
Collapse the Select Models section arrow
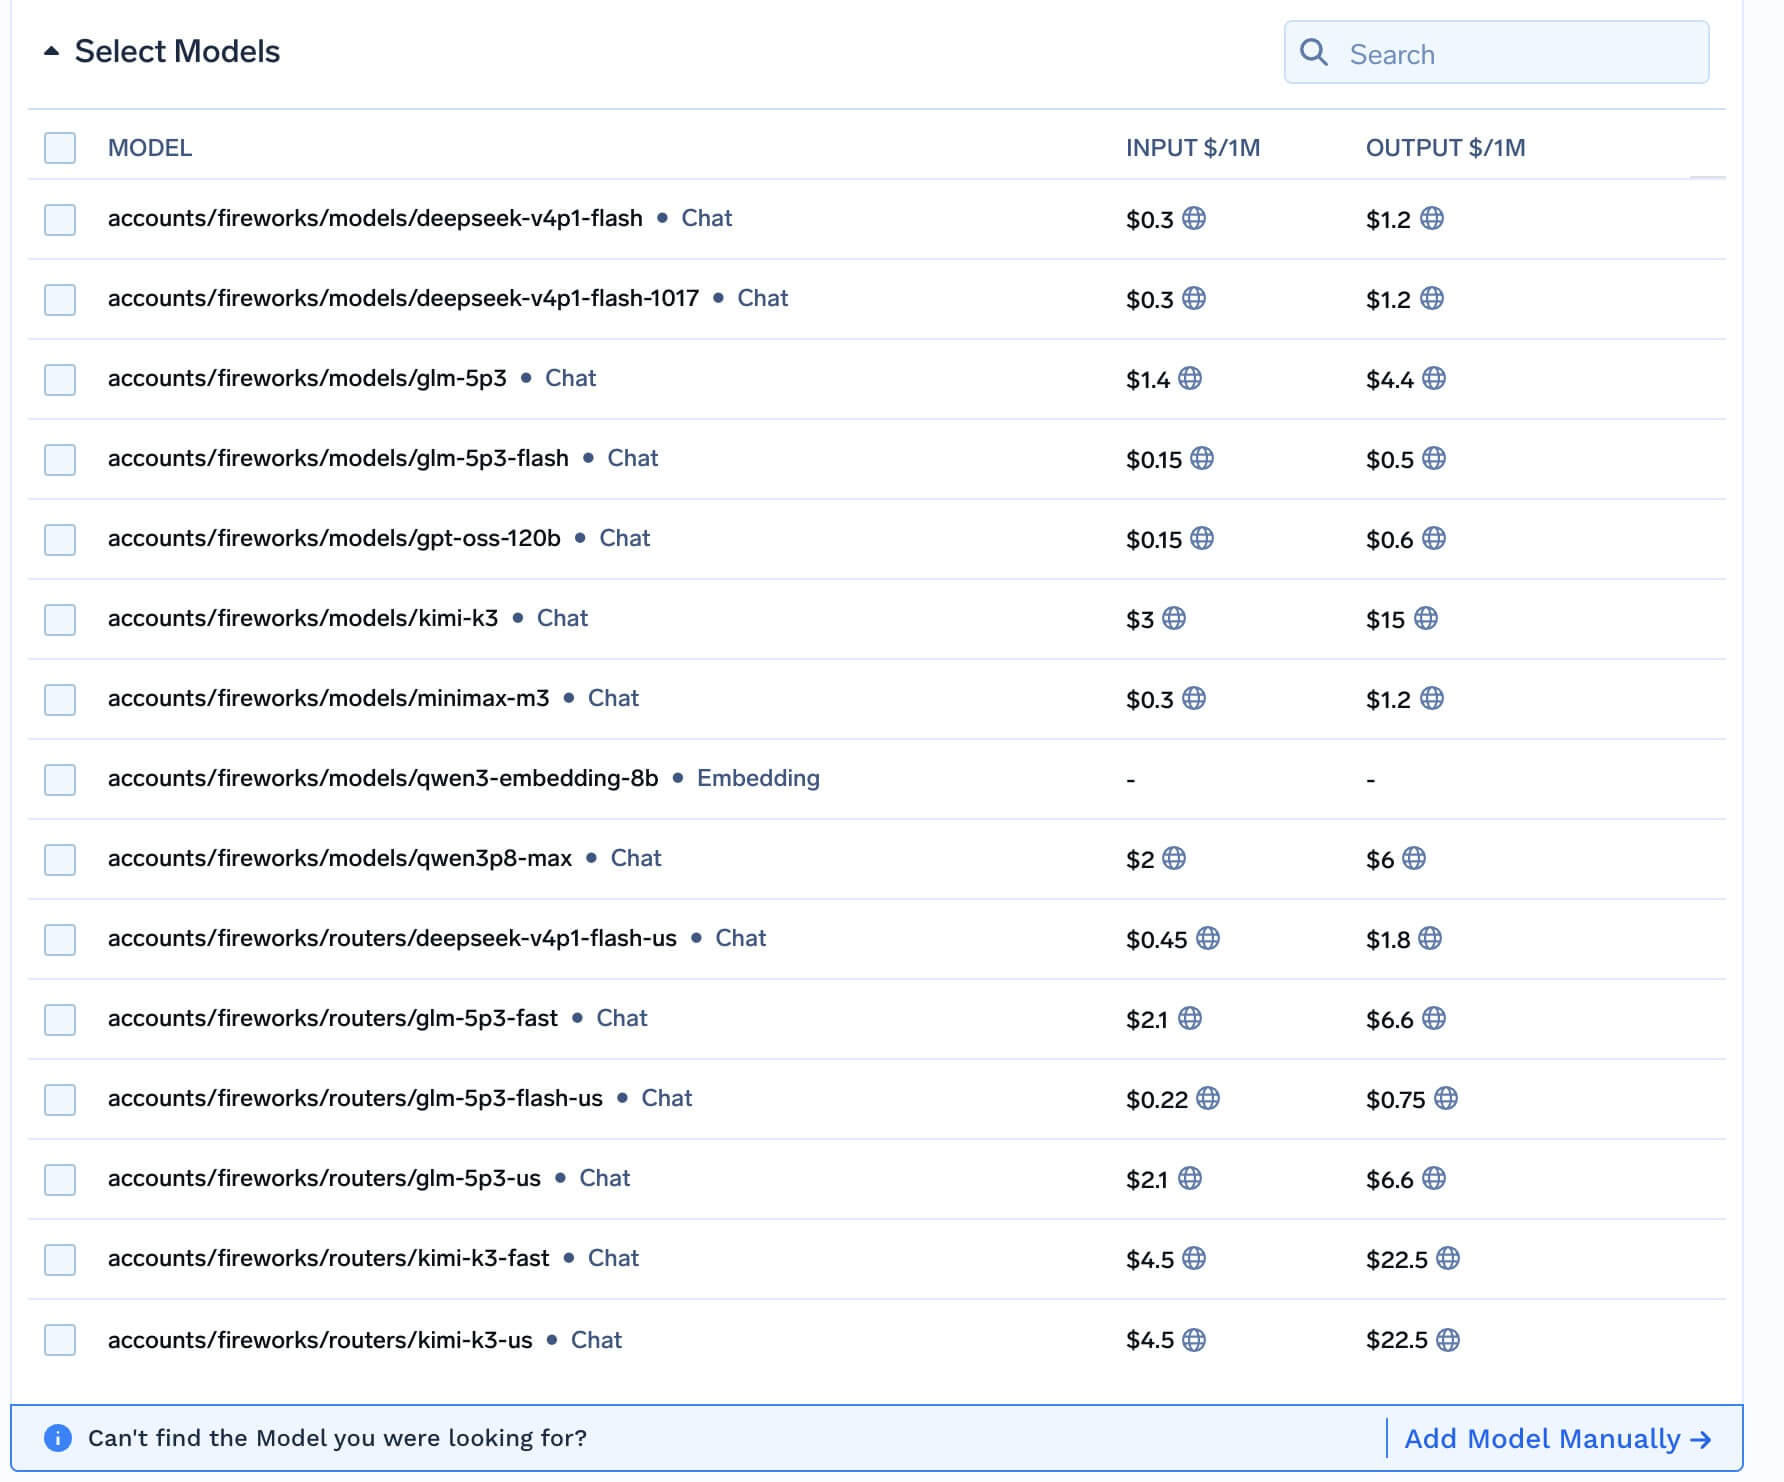tap(52, 51)
